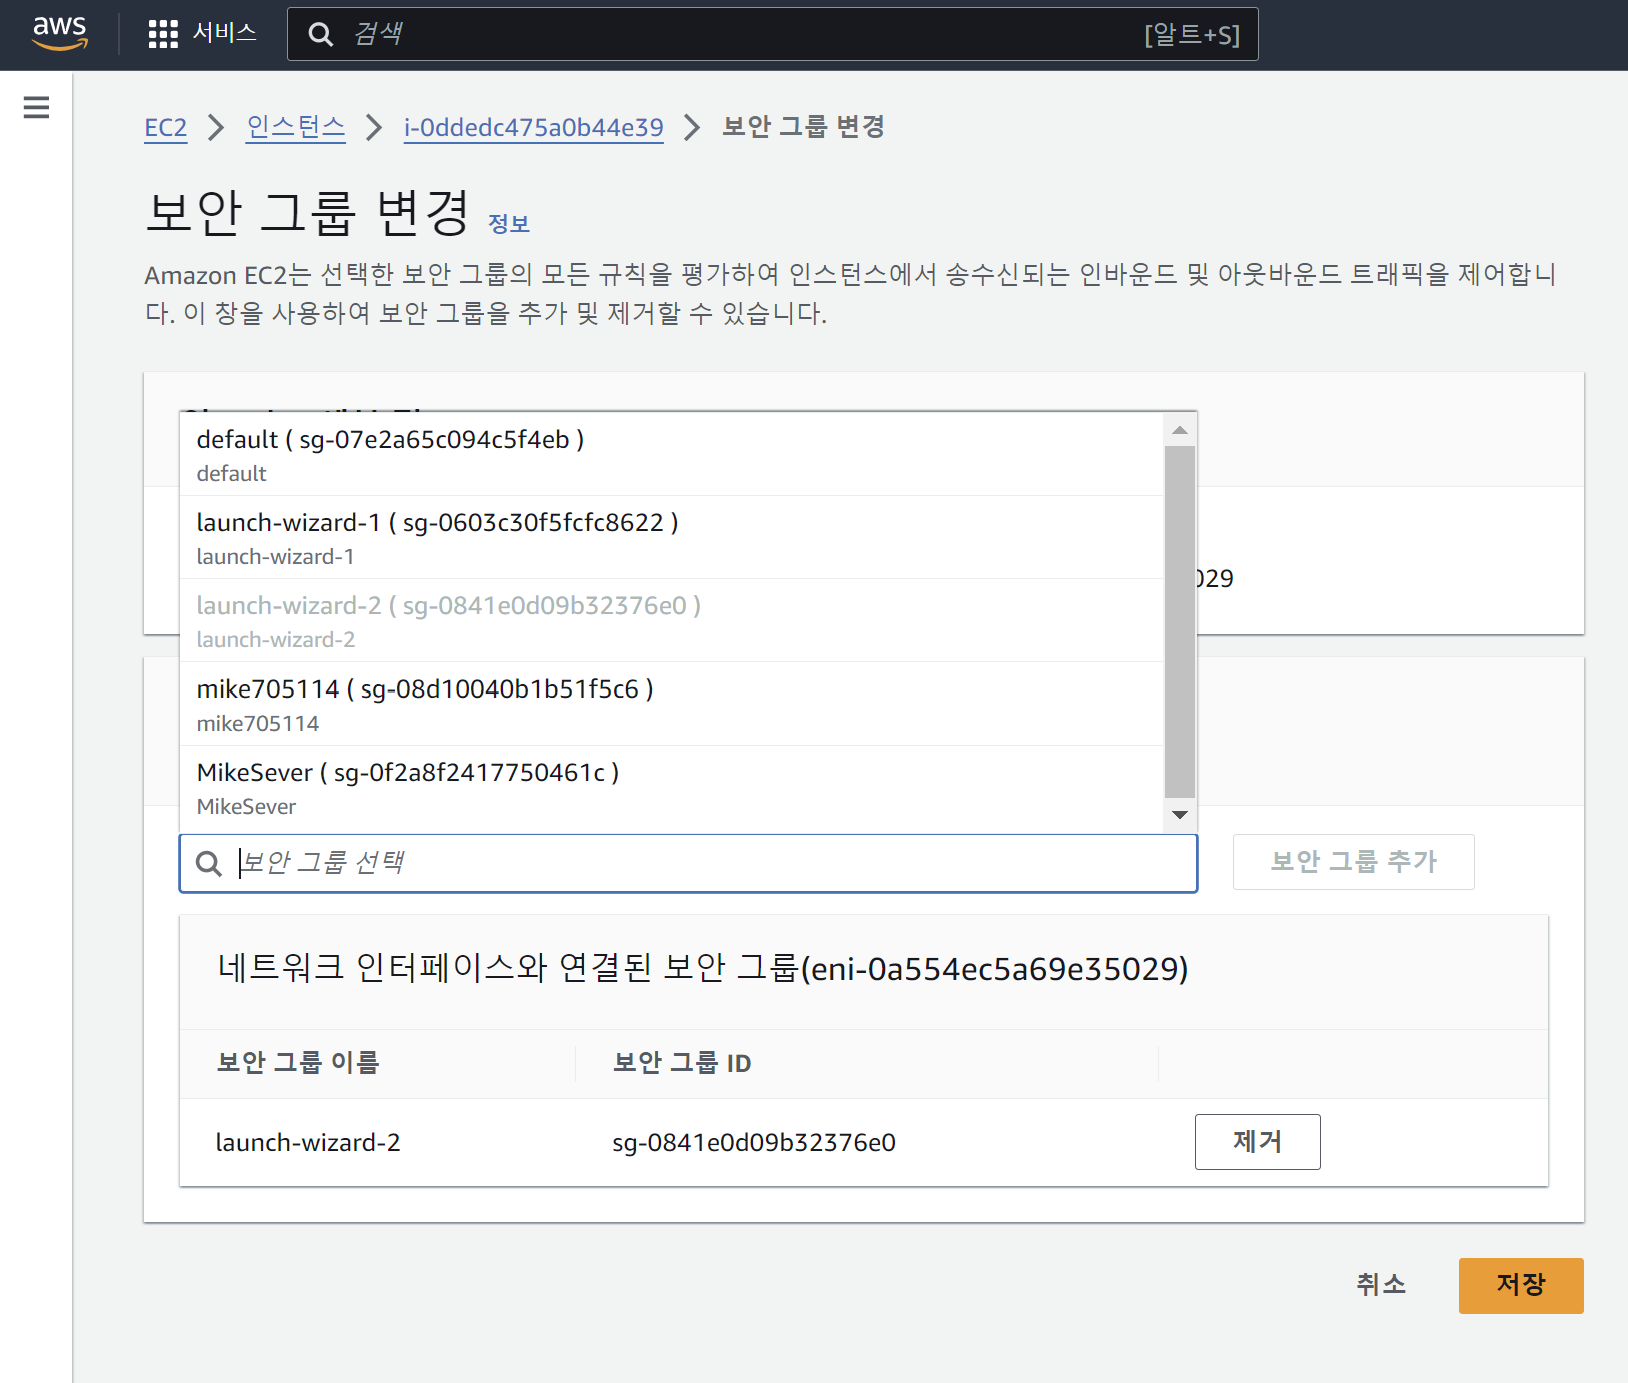This screenshot has height=1383, width=1628.
Task: Open the 서비스 services grid menu
Action: click(202, 34)
